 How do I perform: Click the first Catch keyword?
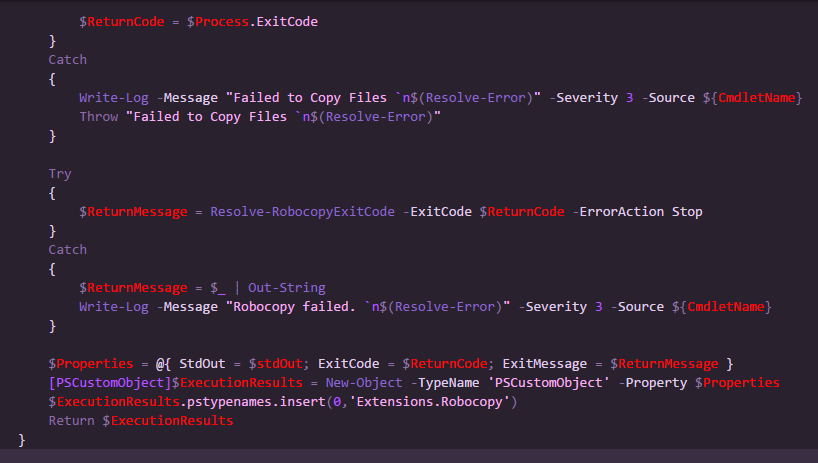coord(68,60)
